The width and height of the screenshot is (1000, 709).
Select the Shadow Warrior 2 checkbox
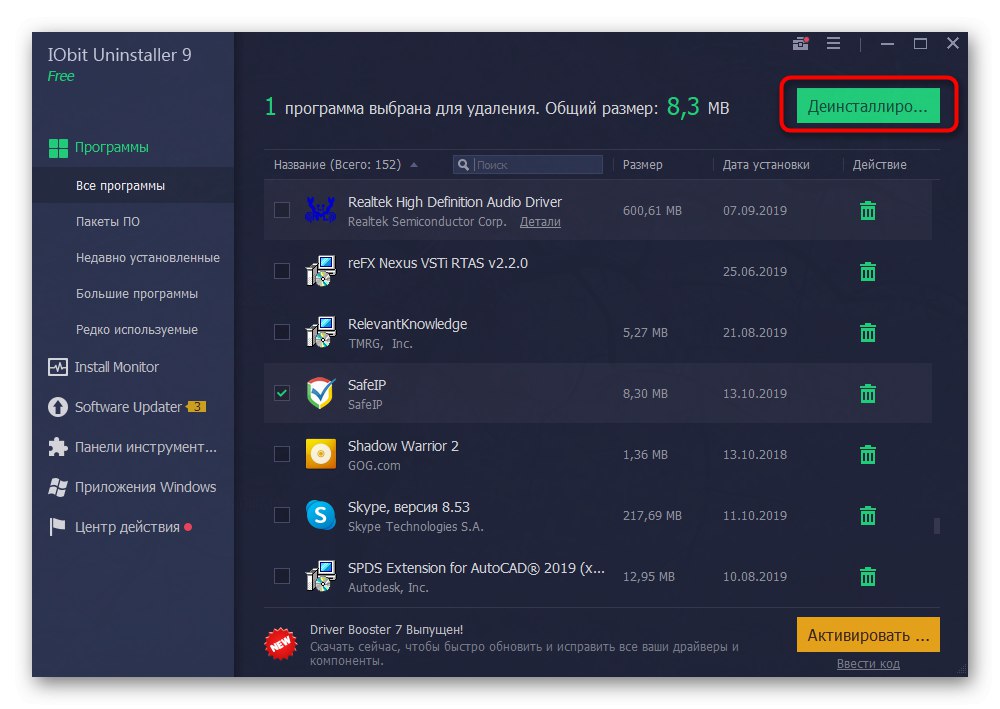click(281, 454)
